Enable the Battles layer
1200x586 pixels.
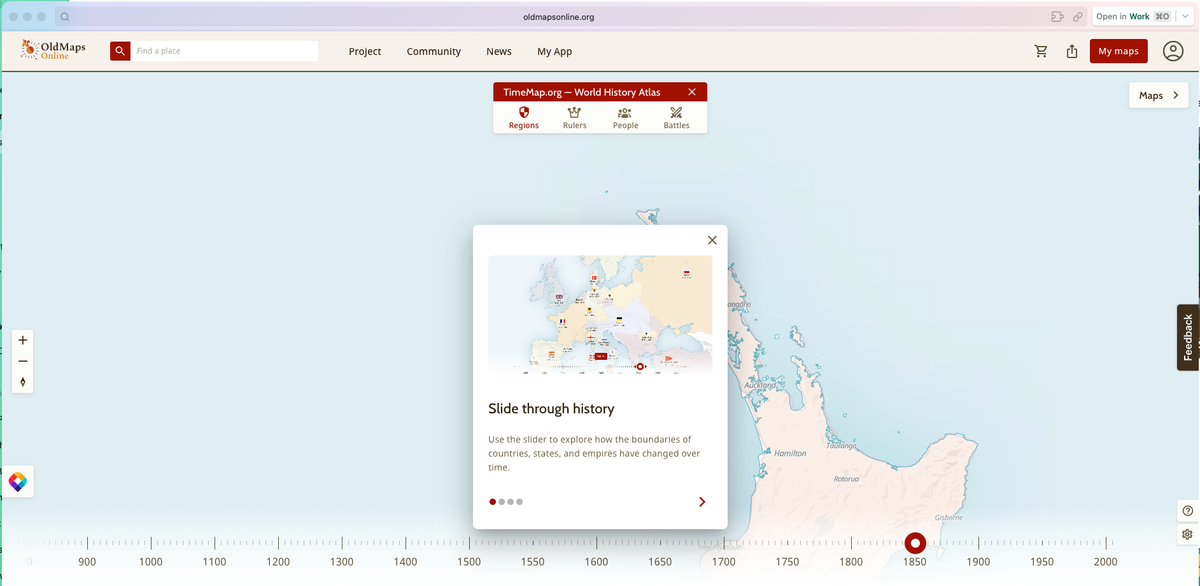676,118
